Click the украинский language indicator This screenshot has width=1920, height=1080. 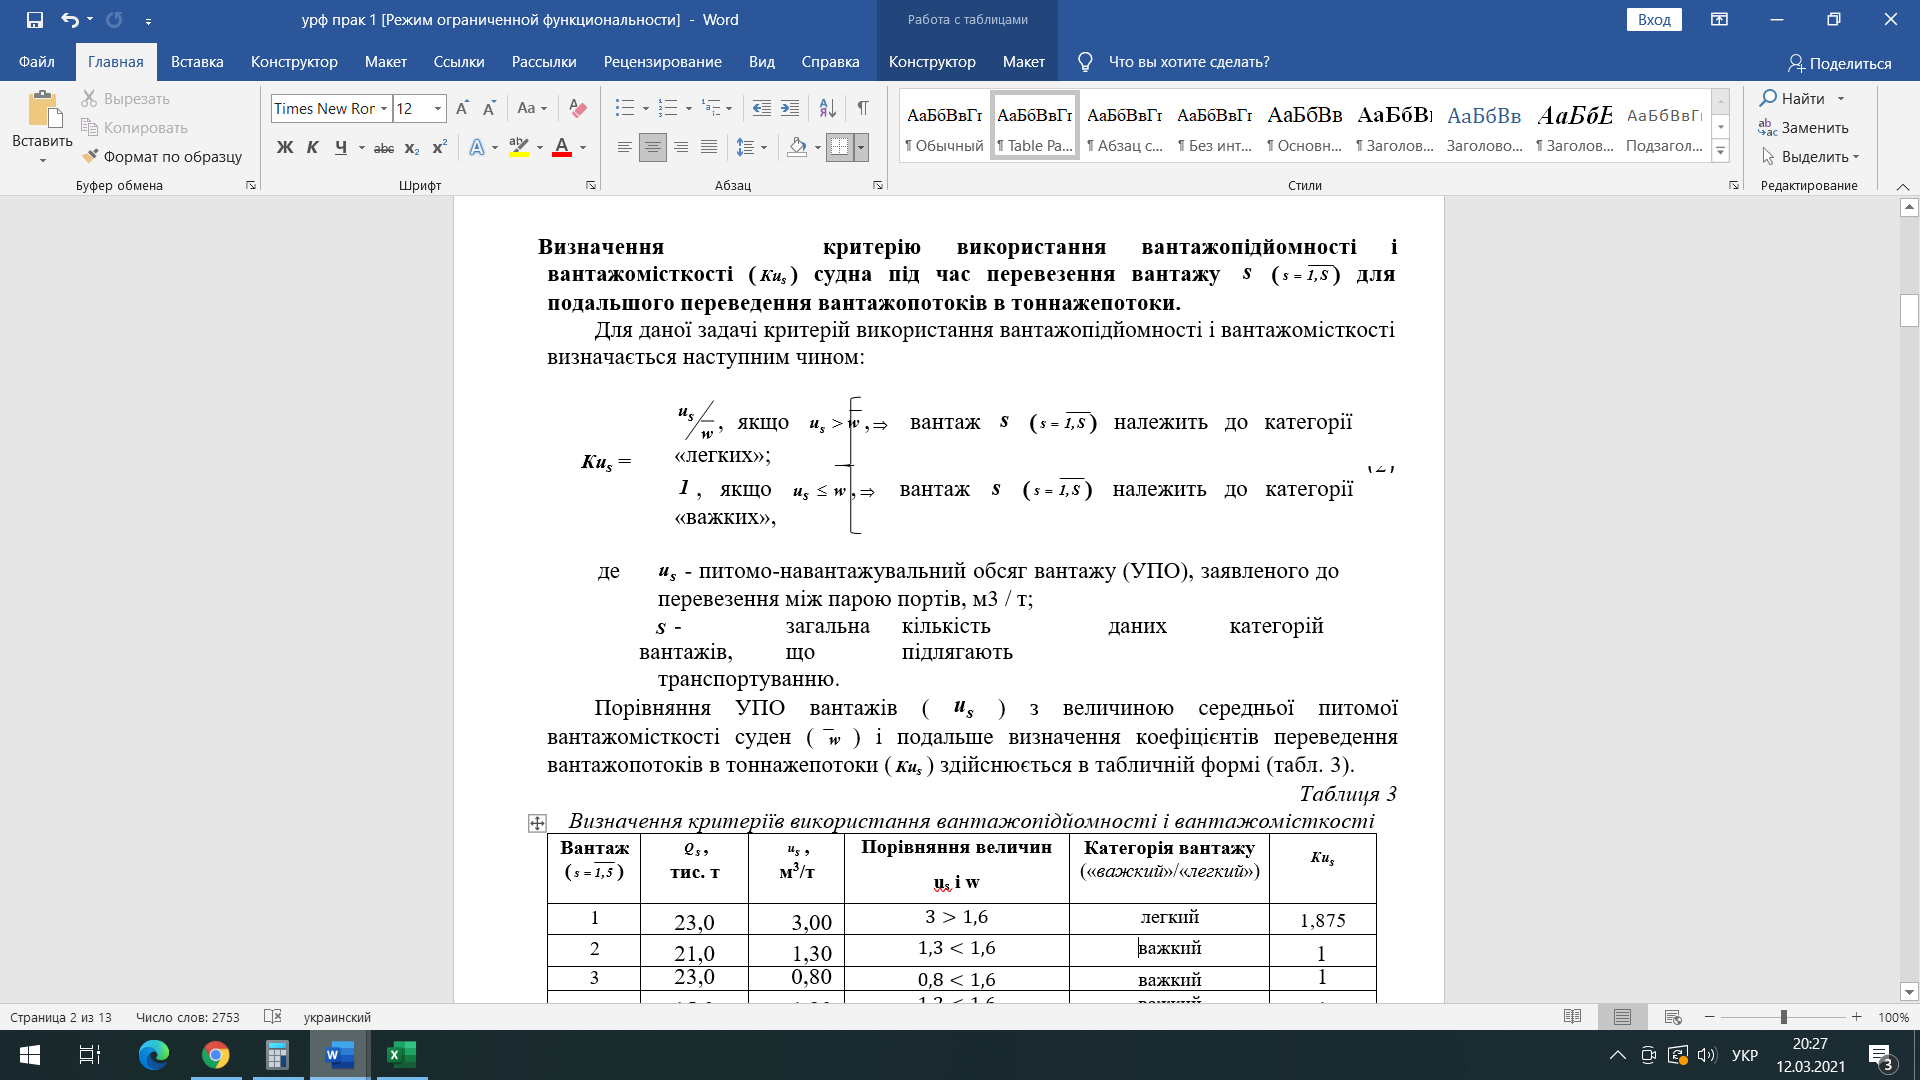[x=337, y=1017]
